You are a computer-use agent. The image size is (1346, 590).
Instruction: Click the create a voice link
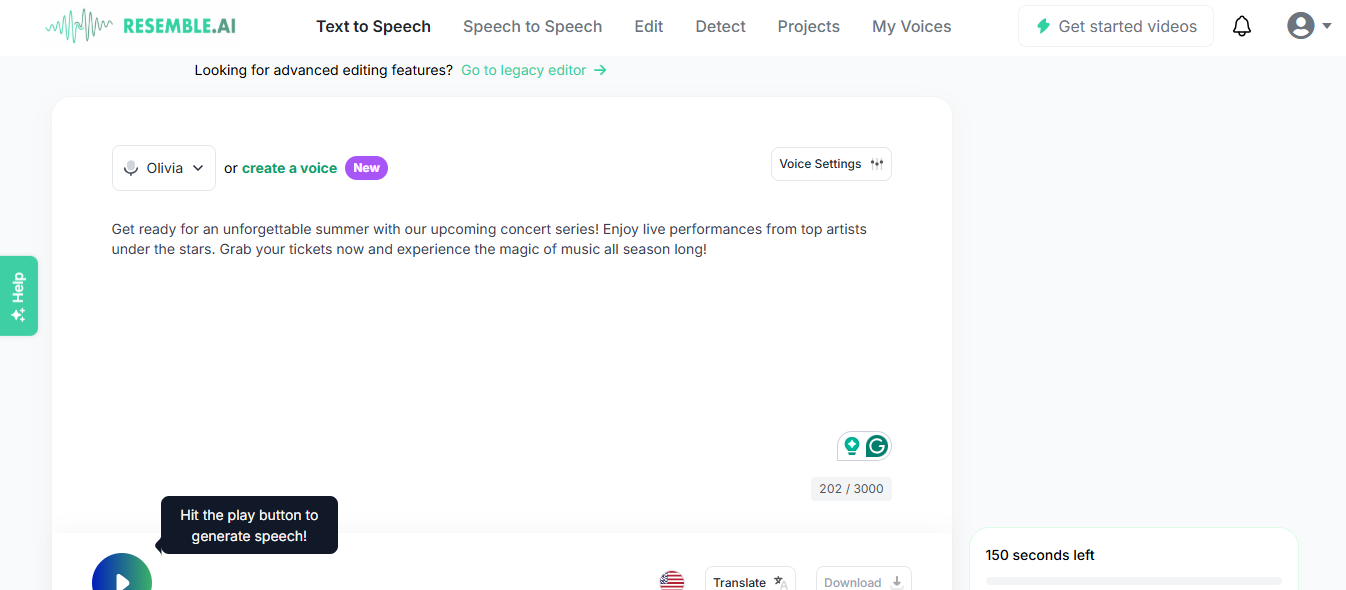pos(289,168)
